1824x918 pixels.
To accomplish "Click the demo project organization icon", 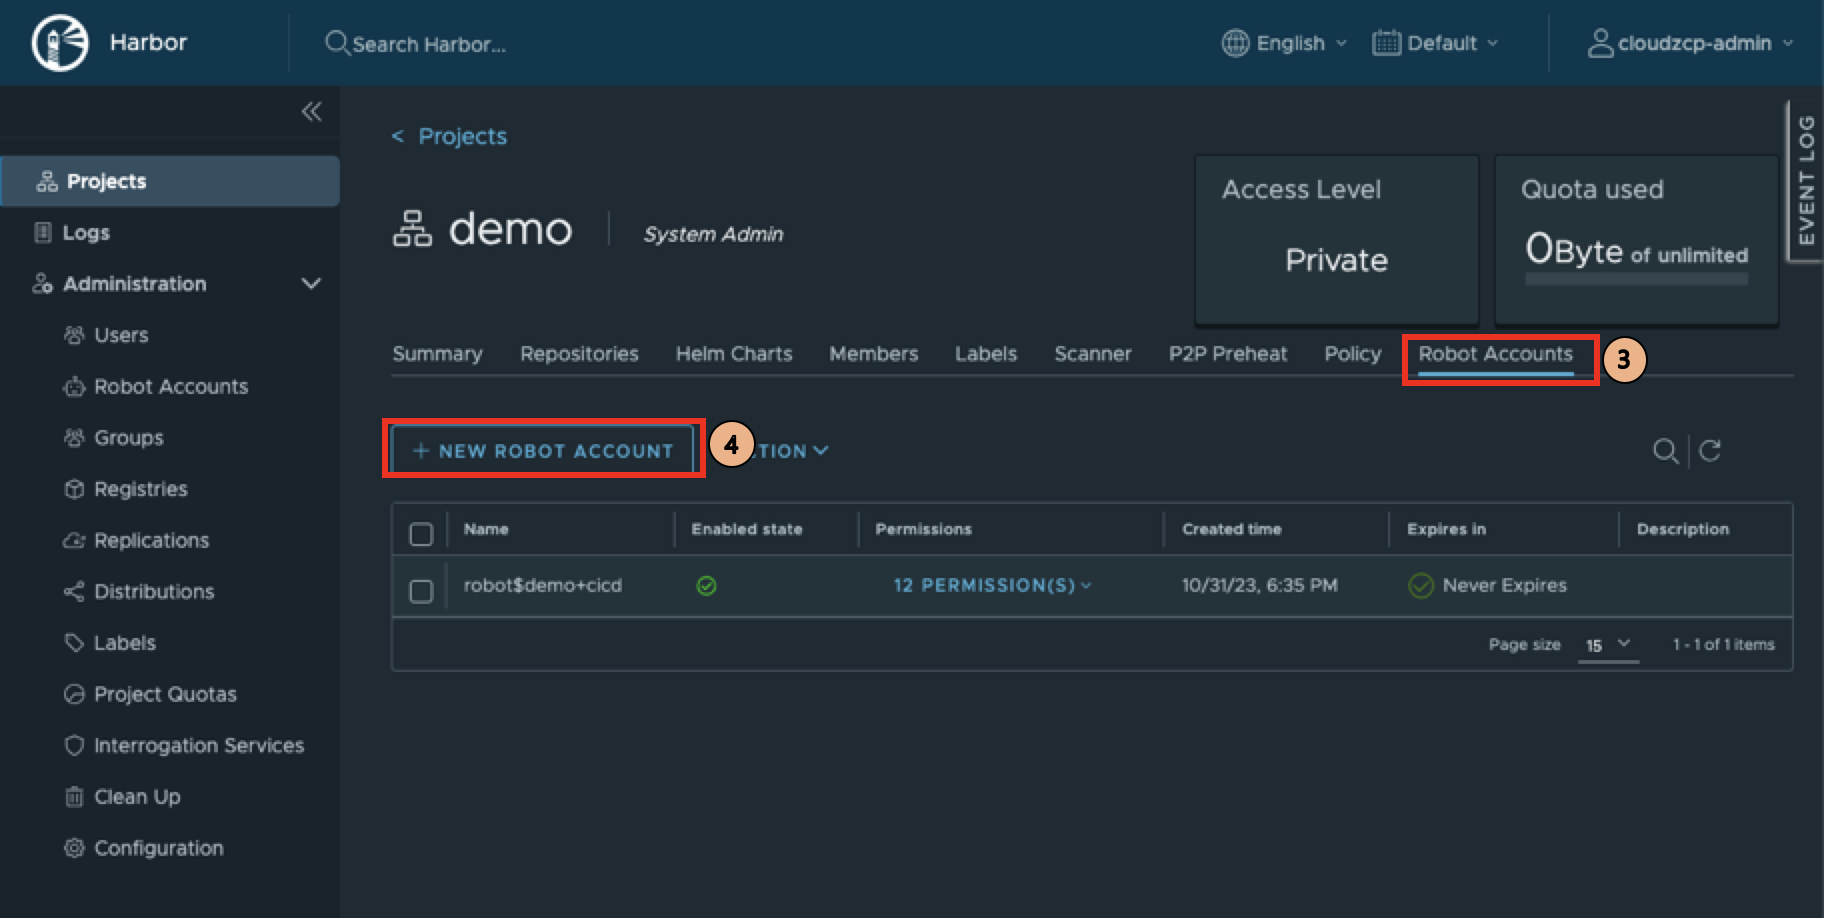I will click(x=412, y=229).
